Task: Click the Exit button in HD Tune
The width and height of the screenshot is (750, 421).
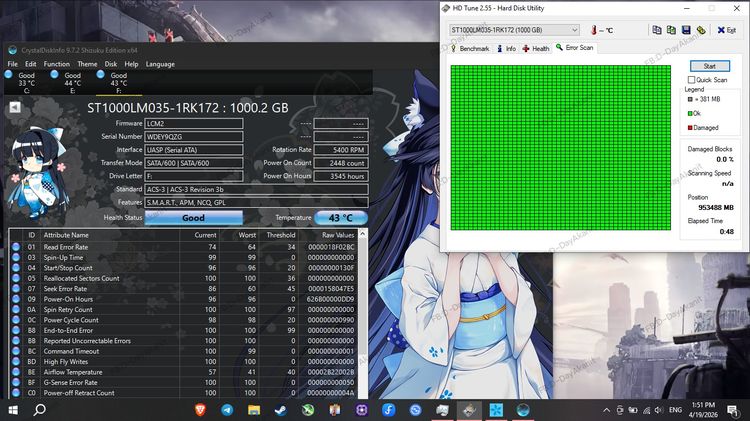Action: pyautogui.click(x=727, y=30)
